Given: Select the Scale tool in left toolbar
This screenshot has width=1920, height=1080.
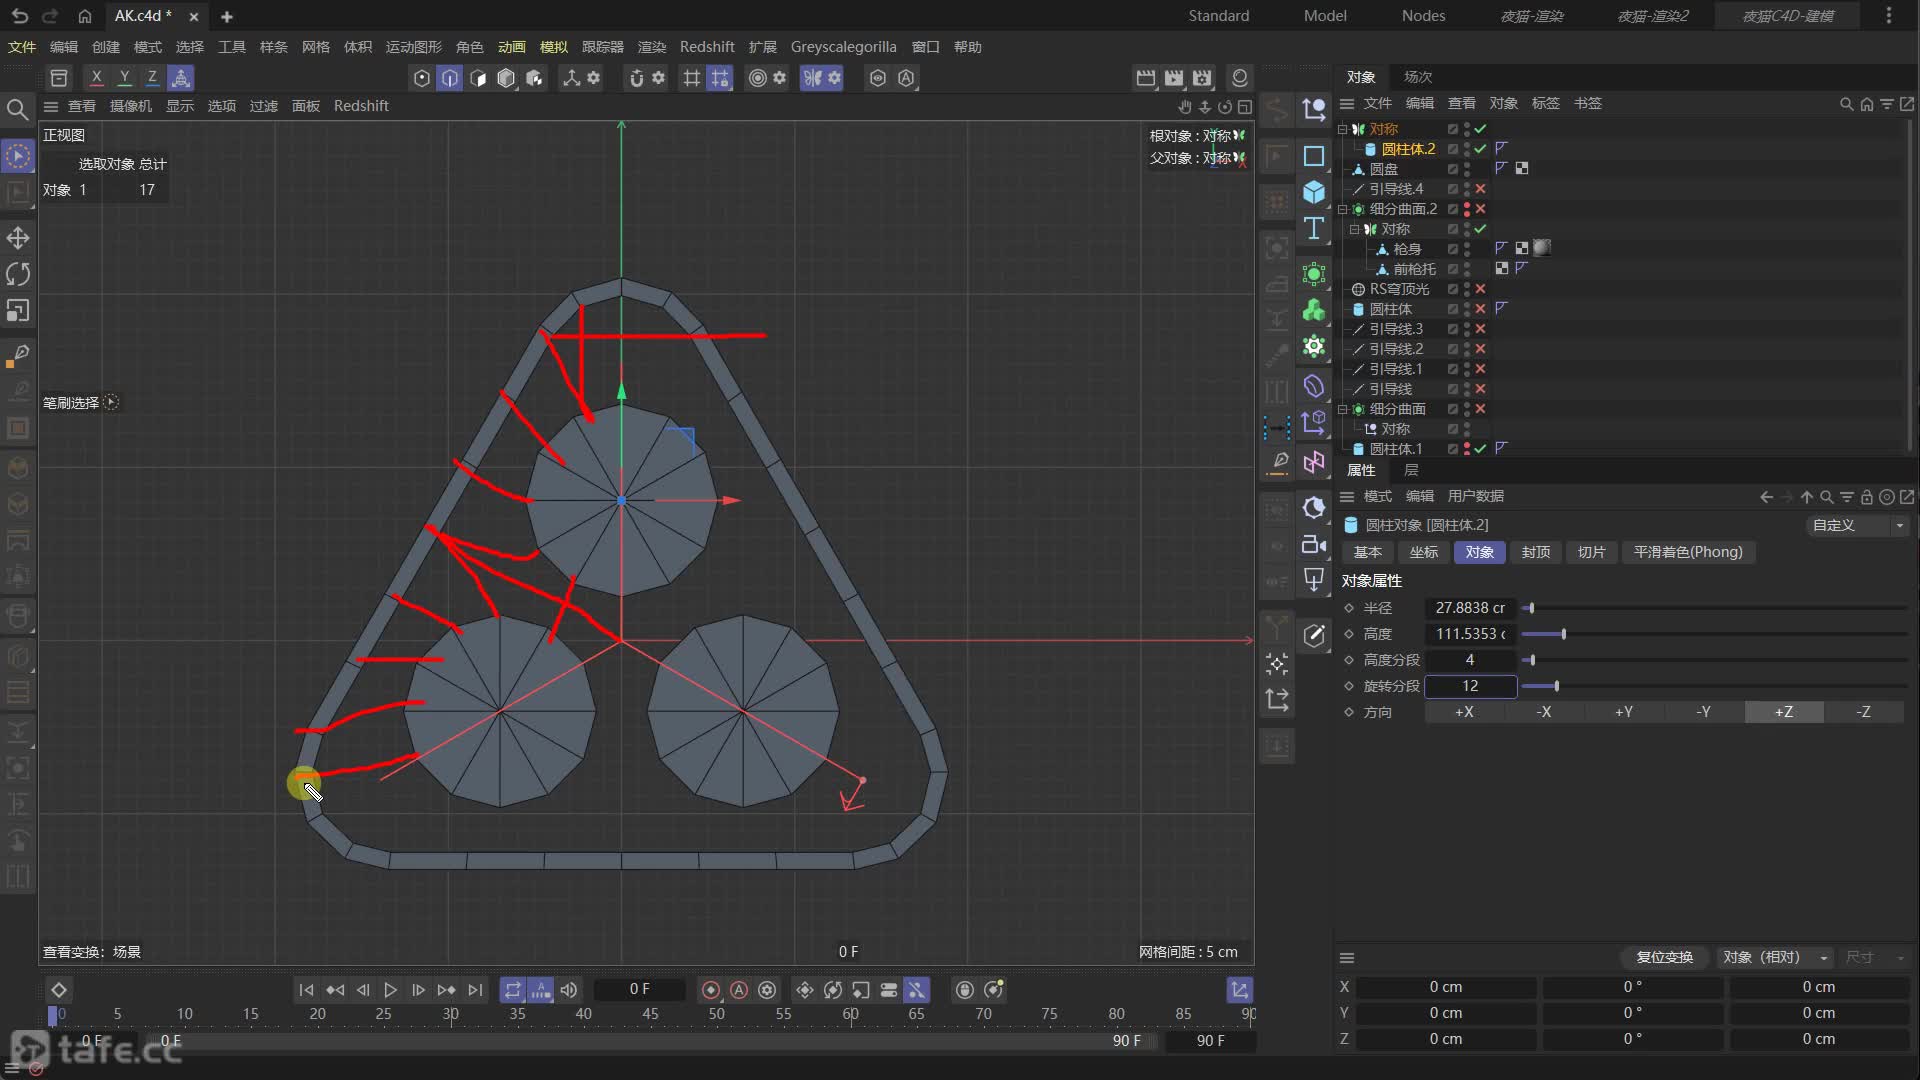Looking at the screenshot, I should pyautogui.click(x=18, y=311).
